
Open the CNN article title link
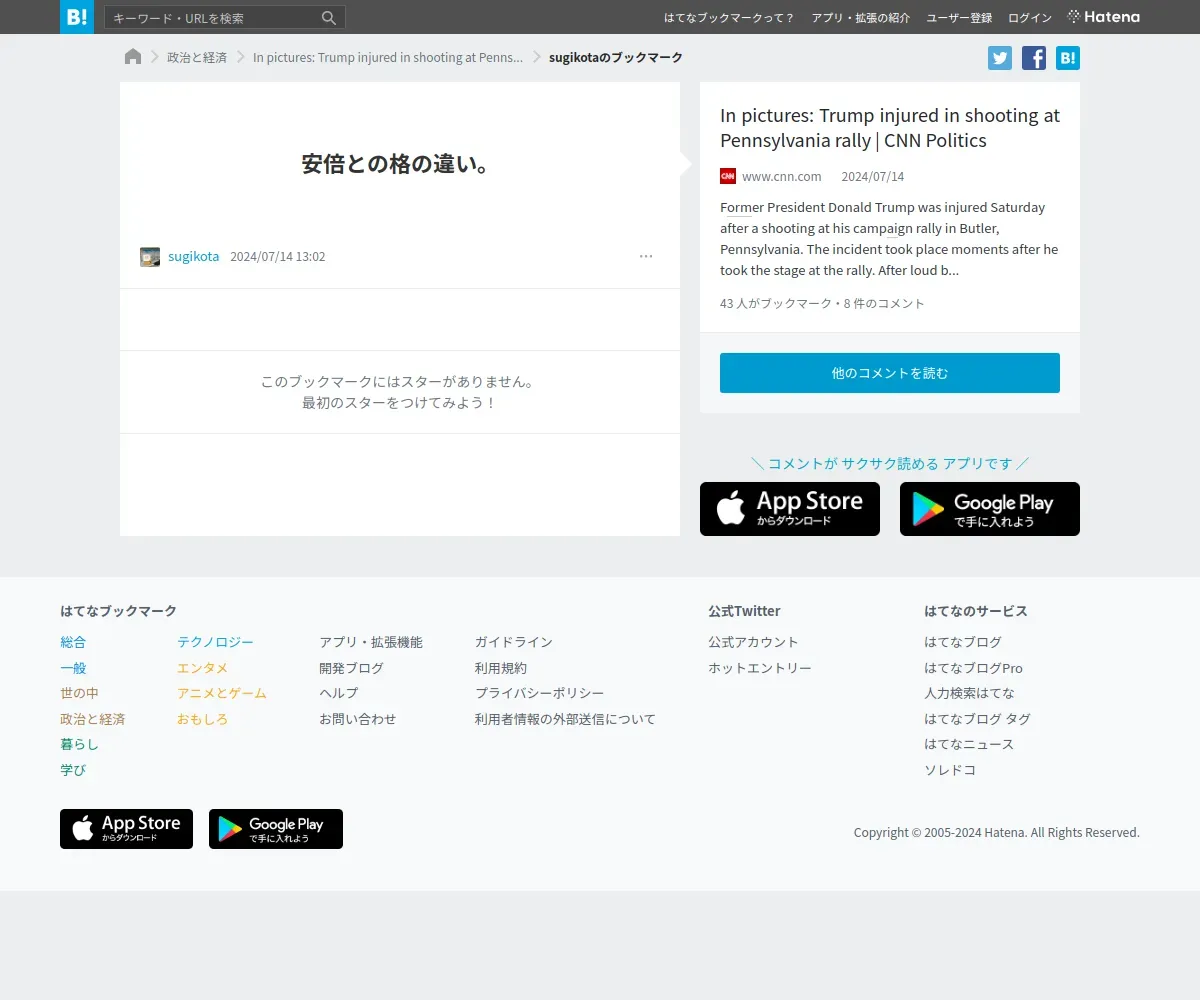coord(890,128)
